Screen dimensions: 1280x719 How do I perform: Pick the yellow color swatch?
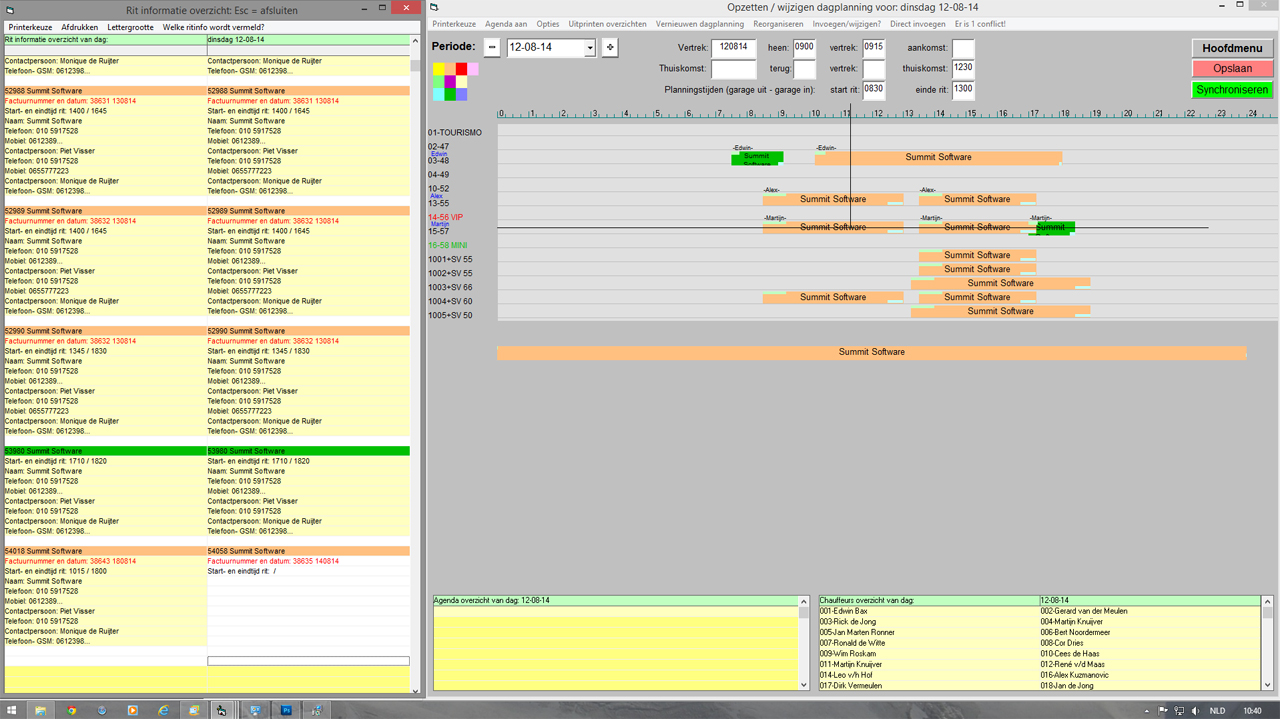coord(439,69)
